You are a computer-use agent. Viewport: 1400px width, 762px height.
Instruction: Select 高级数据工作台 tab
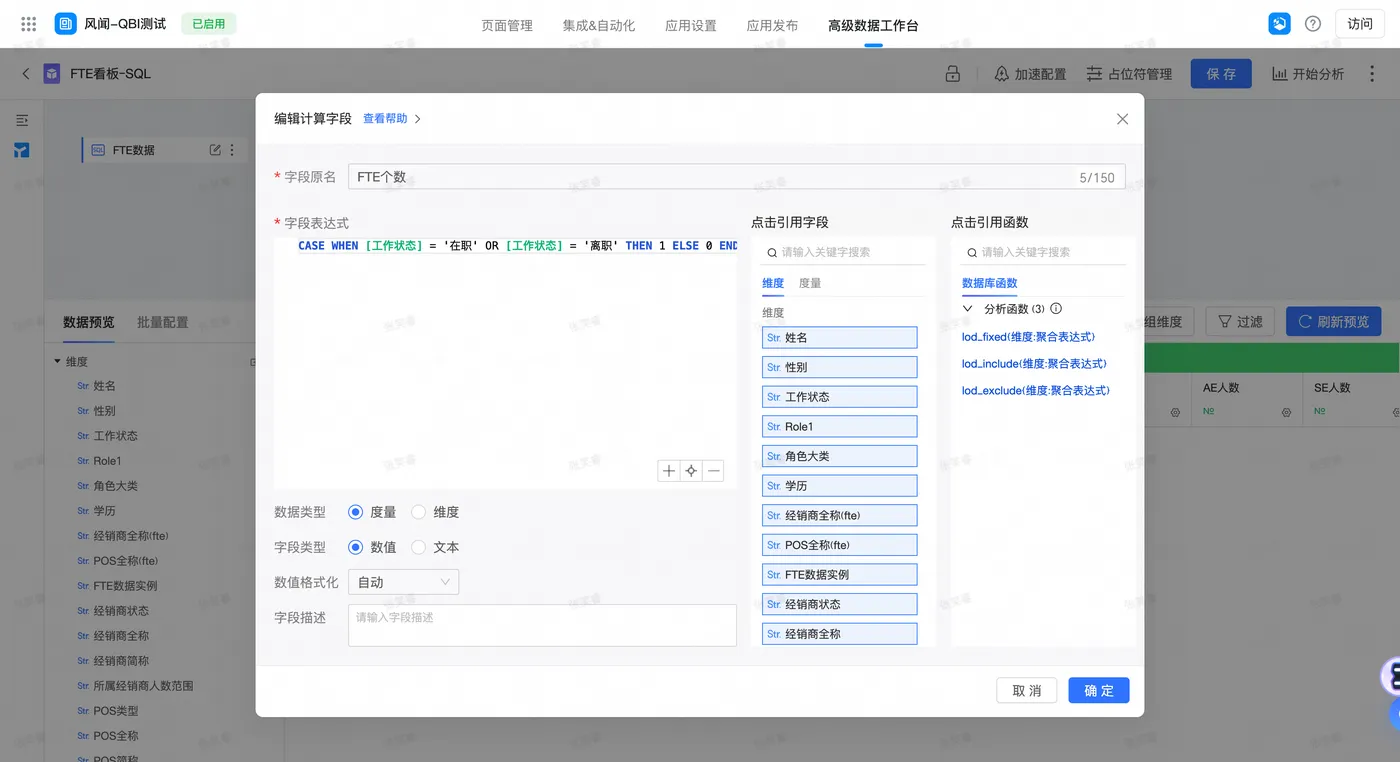[x=873, y=25]
